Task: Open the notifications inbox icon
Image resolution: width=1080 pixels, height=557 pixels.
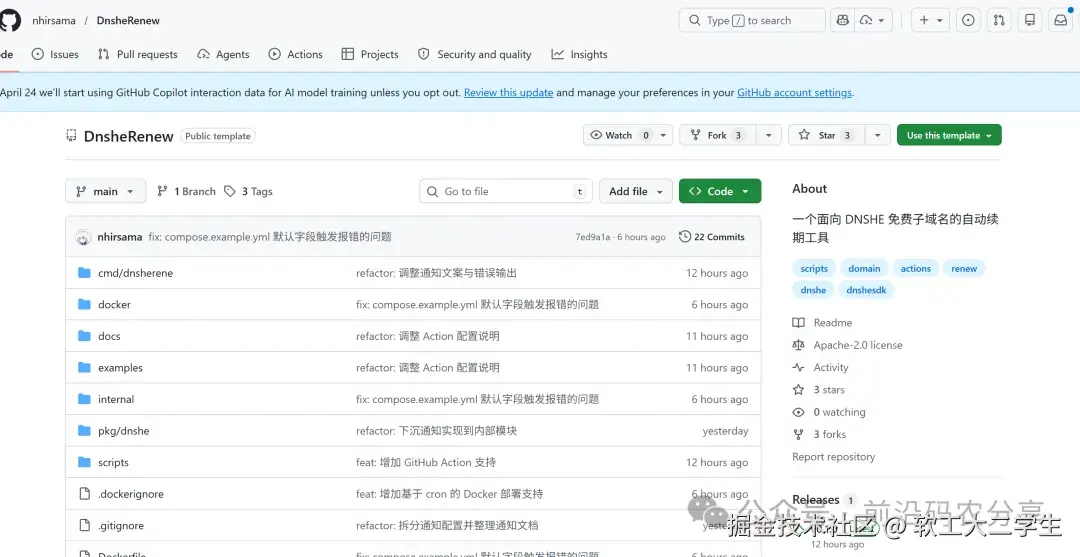Action: pyautogui.click(x=1061, y=21)
